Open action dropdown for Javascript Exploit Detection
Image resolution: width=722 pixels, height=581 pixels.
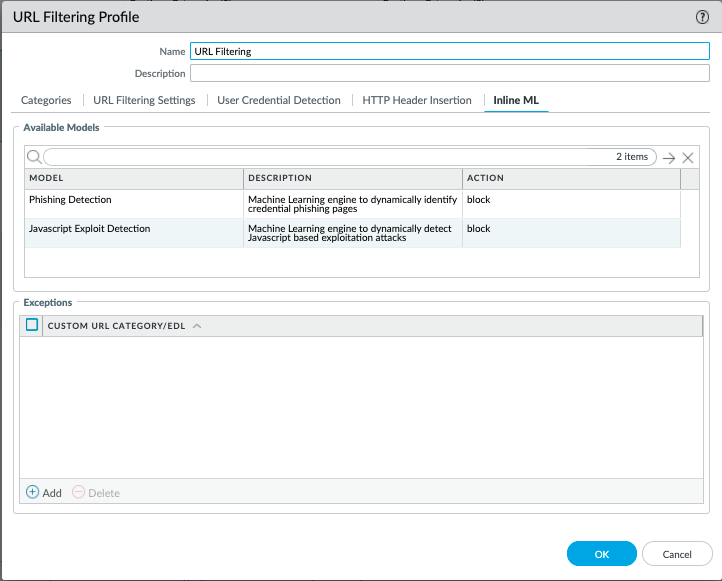pyautogui.click(x=570, y=229)
